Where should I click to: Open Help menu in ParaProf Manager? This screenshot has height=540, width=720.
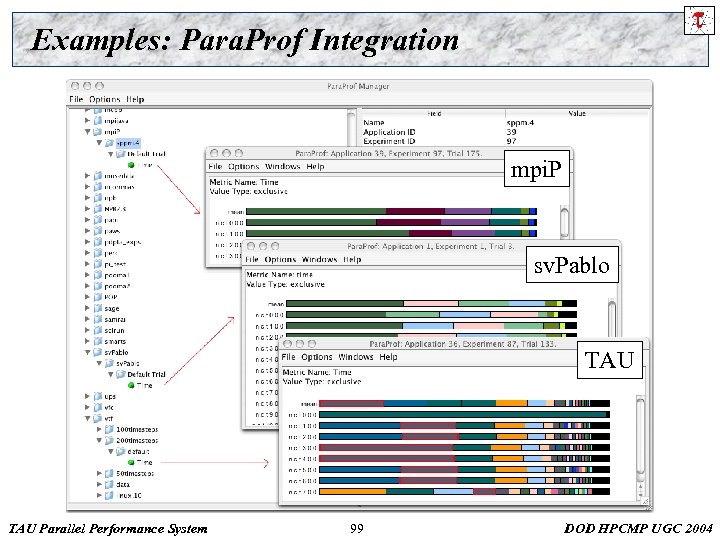tap(135, 99)
